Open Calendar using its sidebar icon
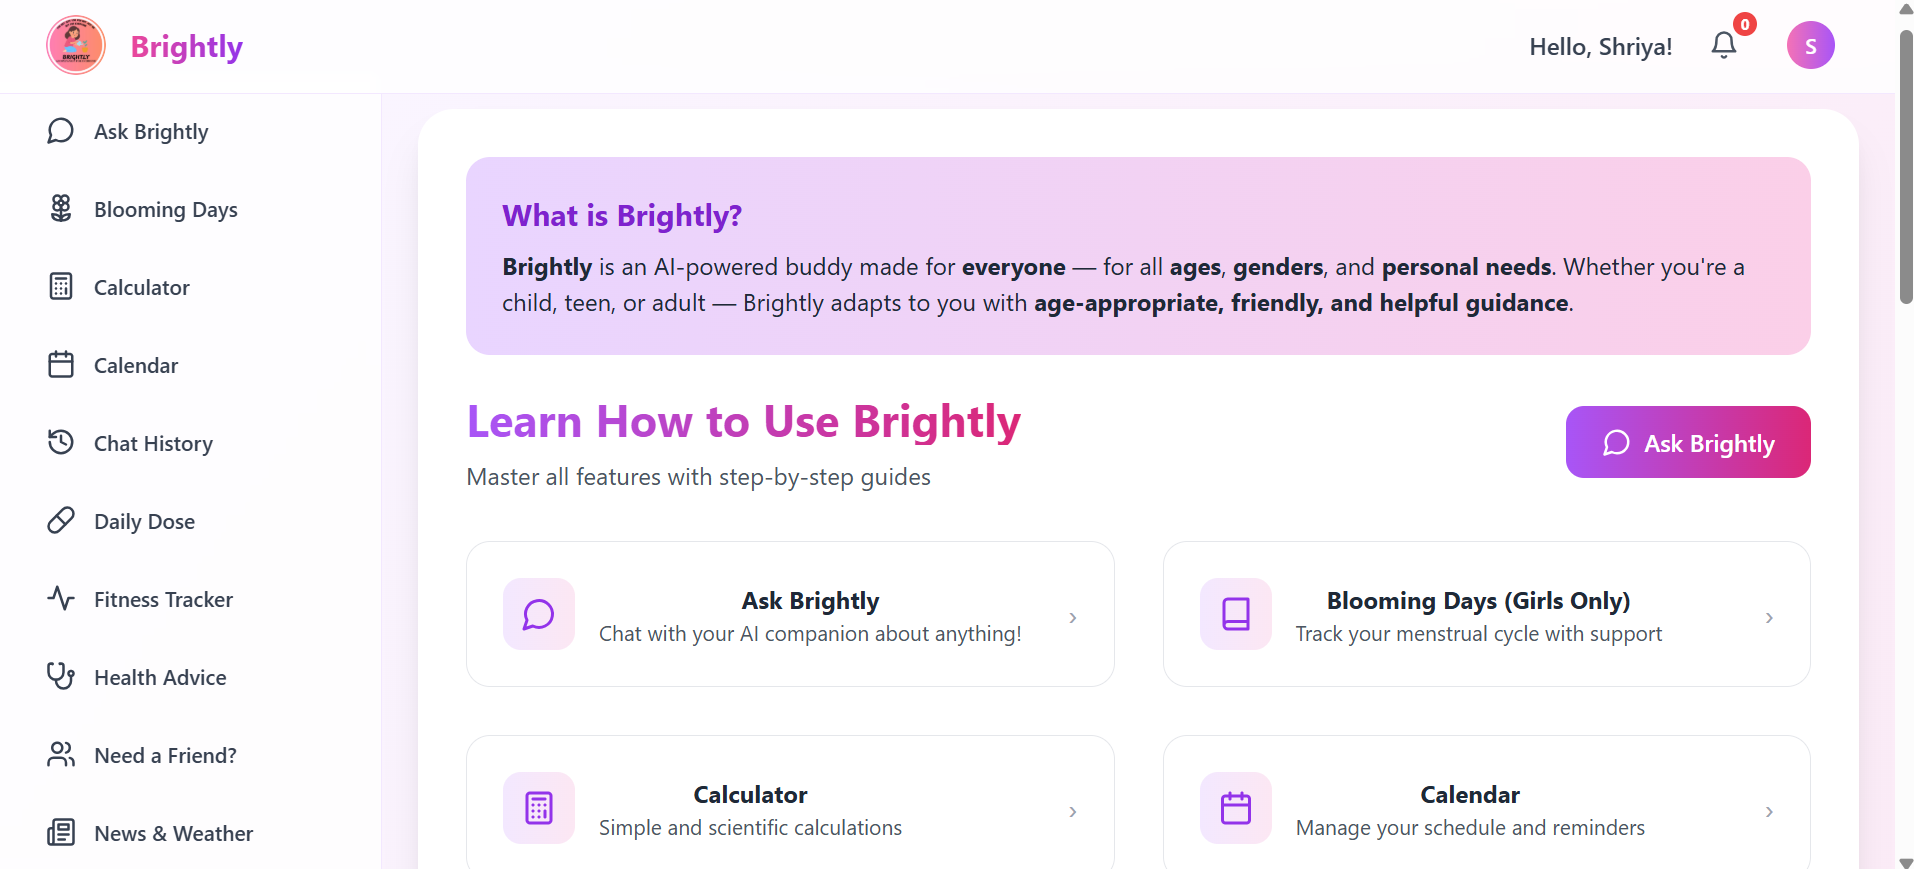This screenshot has height=869, width=1914. (60, 364)
